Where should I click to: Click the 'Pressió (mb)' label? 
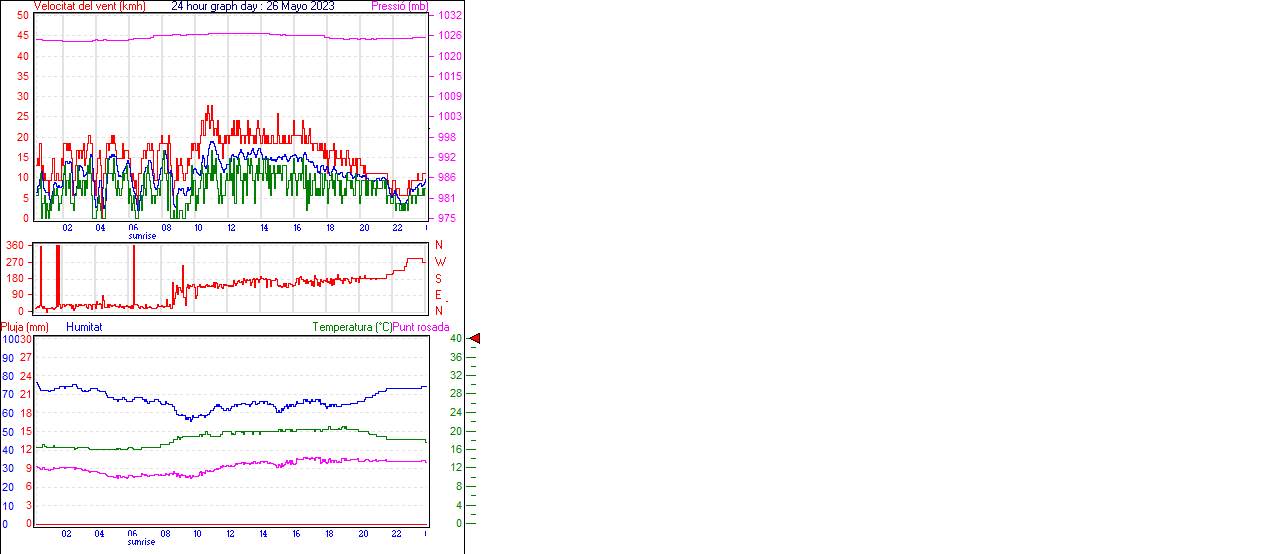[399, 6]
